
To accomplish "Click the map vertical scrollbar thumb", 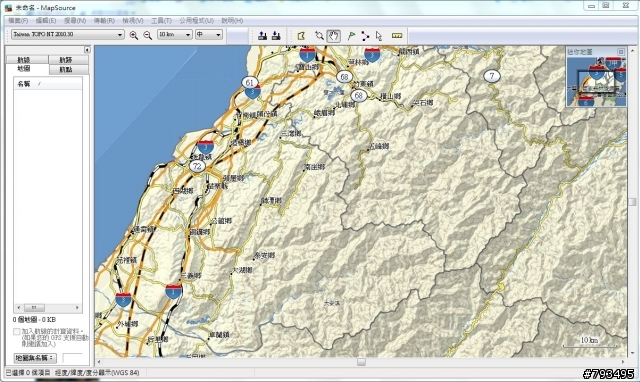I will pyautogui.click(x=632, y=202).
